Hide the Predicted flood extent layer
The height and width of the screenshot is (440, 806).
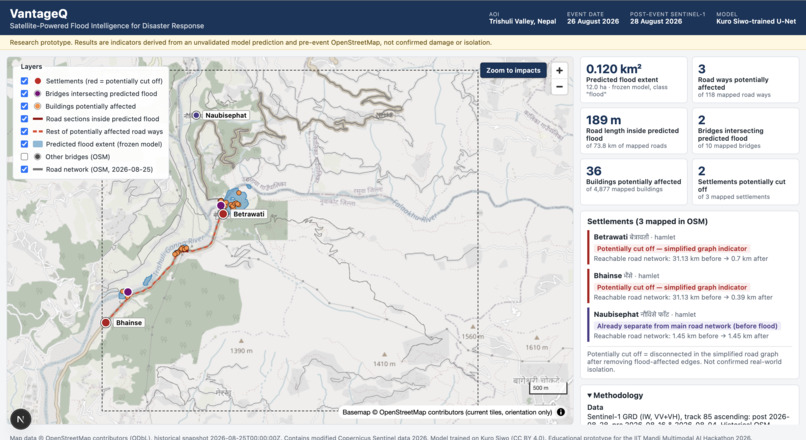click(24, 144)
